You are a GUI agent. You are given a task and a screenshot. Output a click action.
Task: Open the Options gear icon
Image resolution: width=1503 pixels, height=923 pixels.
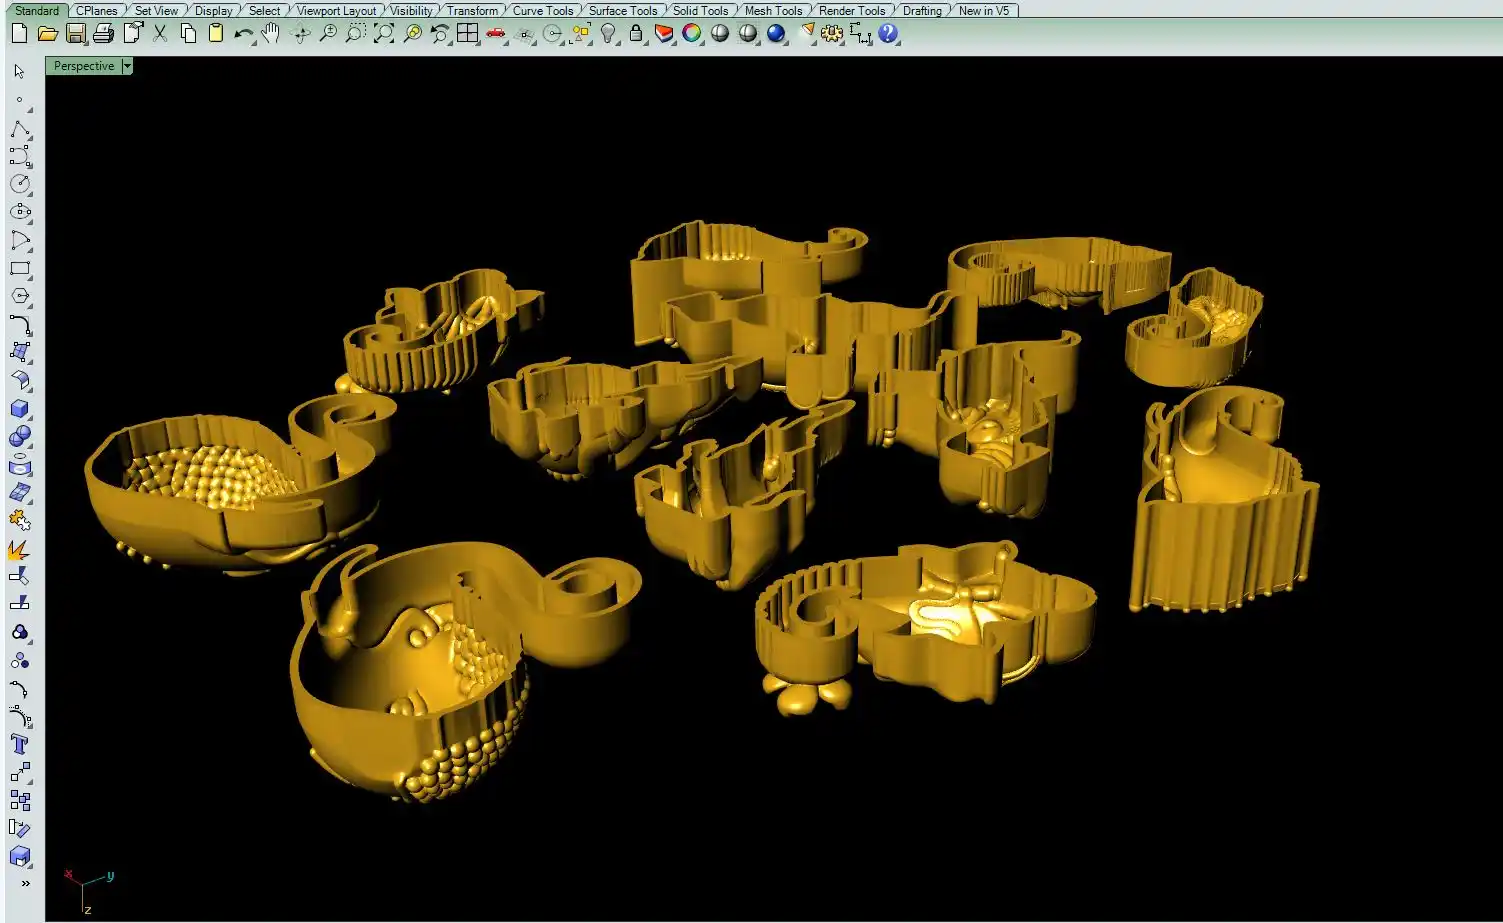(832, 33)
